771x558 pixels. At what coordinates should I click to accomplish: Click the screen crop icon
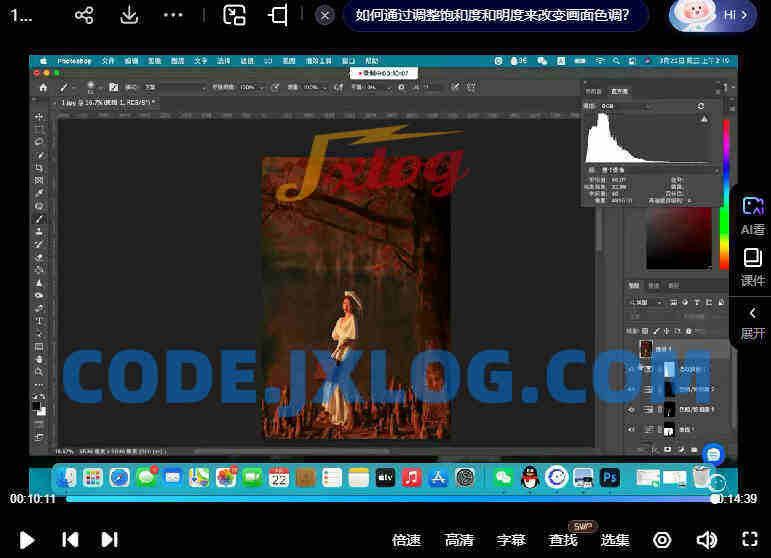click(x=278, y=15)
